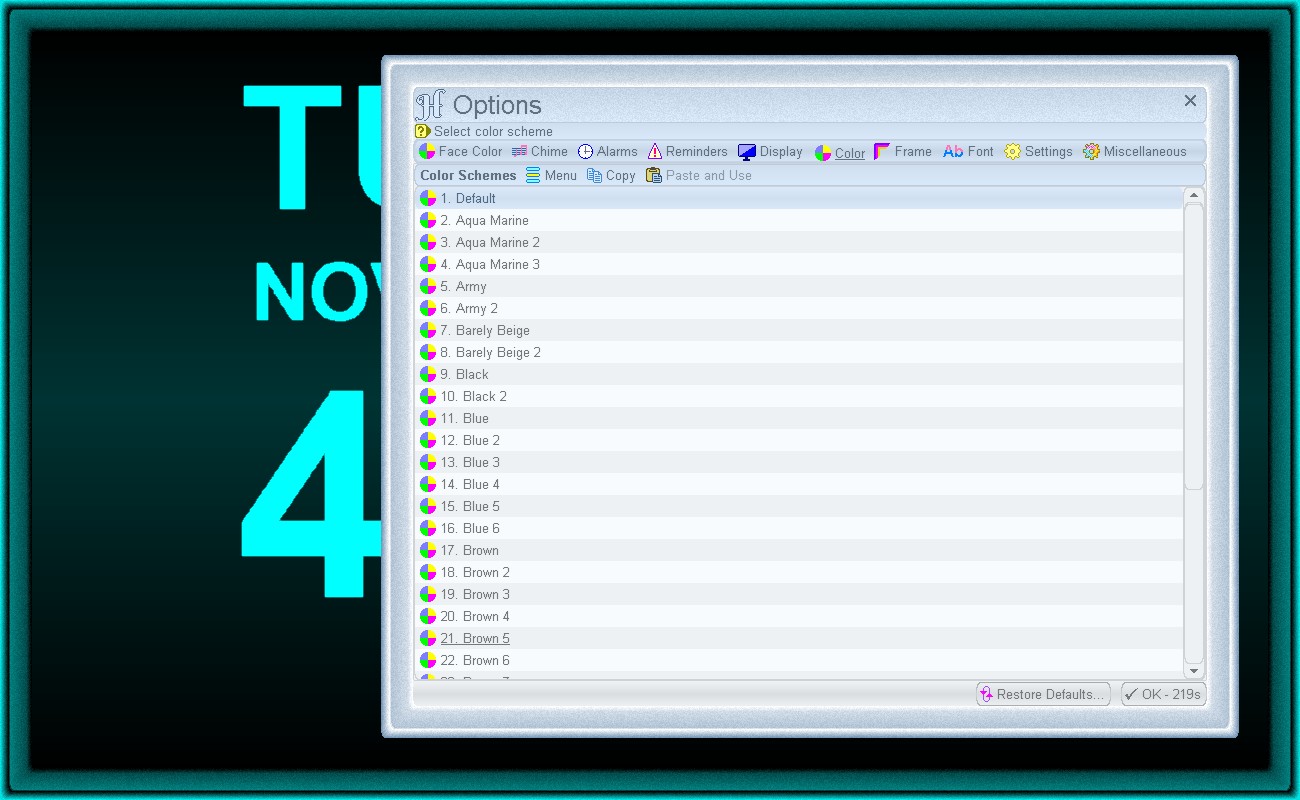Click the Face Color pie icon
Screen dimensions: 1300x800
click(427, 152)
